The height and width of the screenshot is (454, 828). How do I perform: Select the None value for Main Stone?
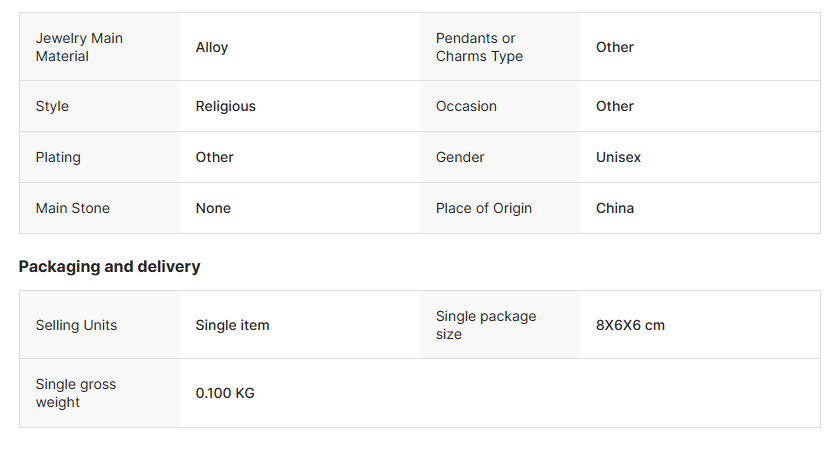tap(213, 208)
